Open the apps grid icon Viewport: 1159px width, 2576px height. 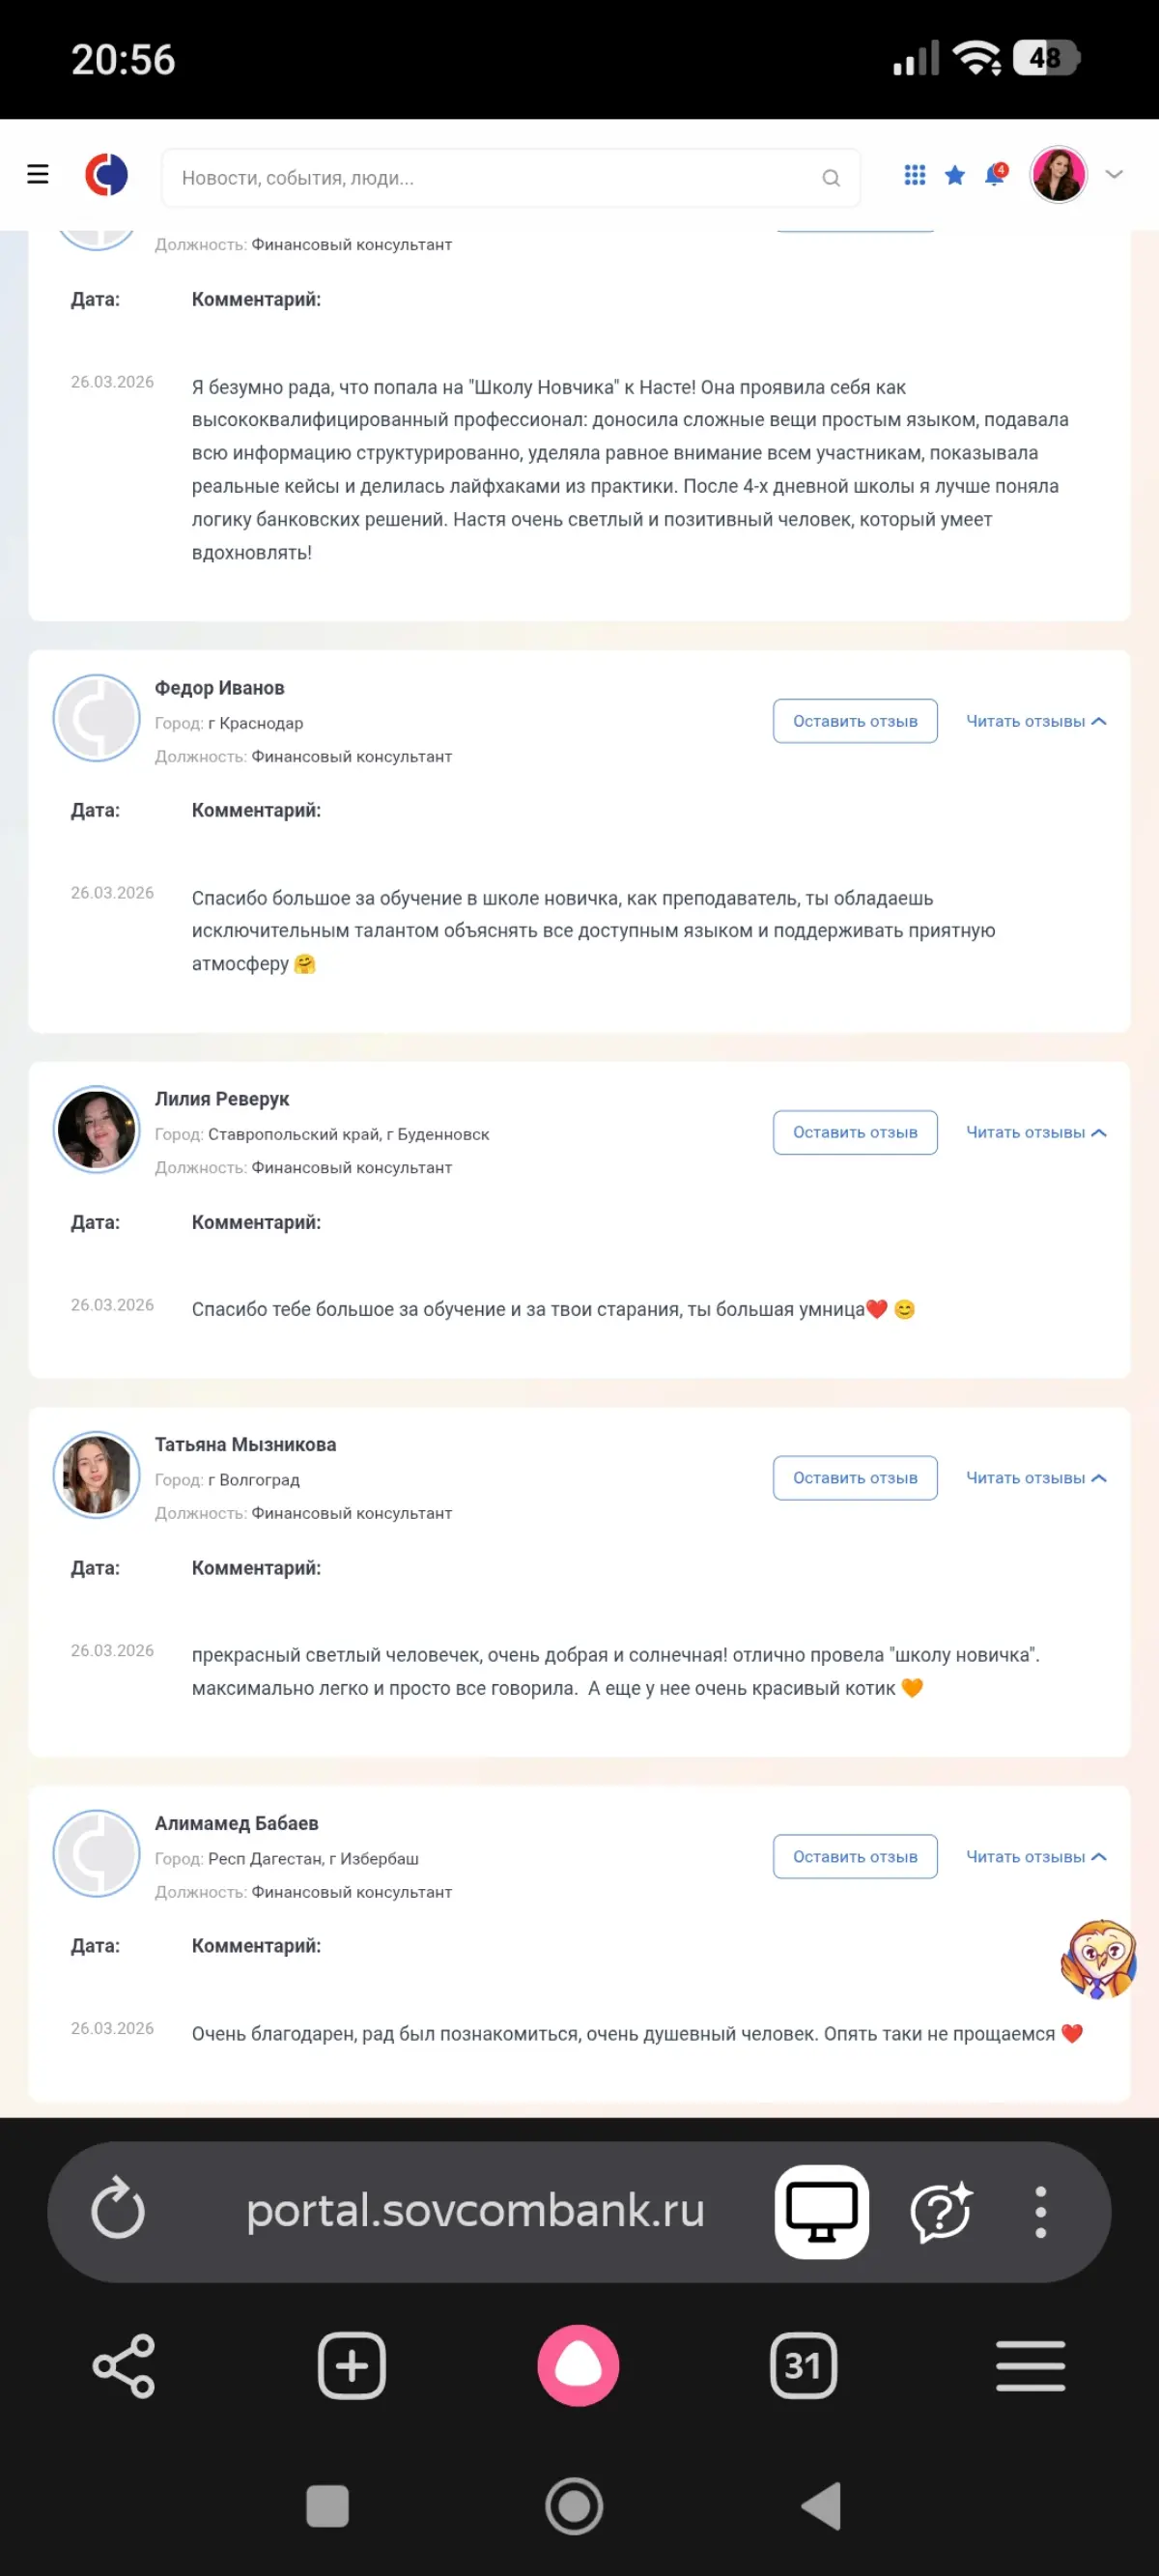tap(914, 175)
